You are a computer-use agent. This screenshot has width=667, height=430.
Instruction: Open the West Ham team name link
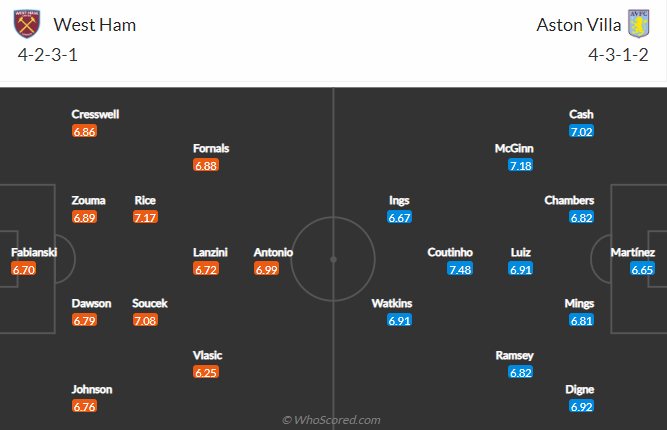tap(94, 25)
